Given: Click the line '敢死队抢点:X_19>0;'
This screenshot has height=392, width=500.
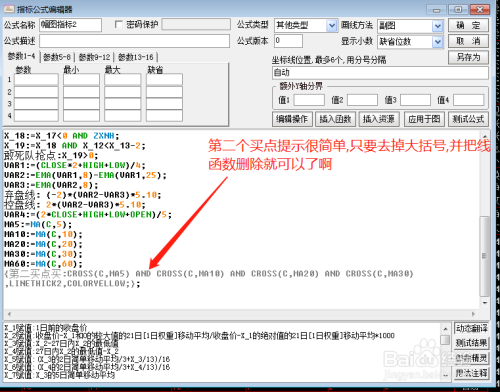Looking at the screenshot, I should coord(51,155).
